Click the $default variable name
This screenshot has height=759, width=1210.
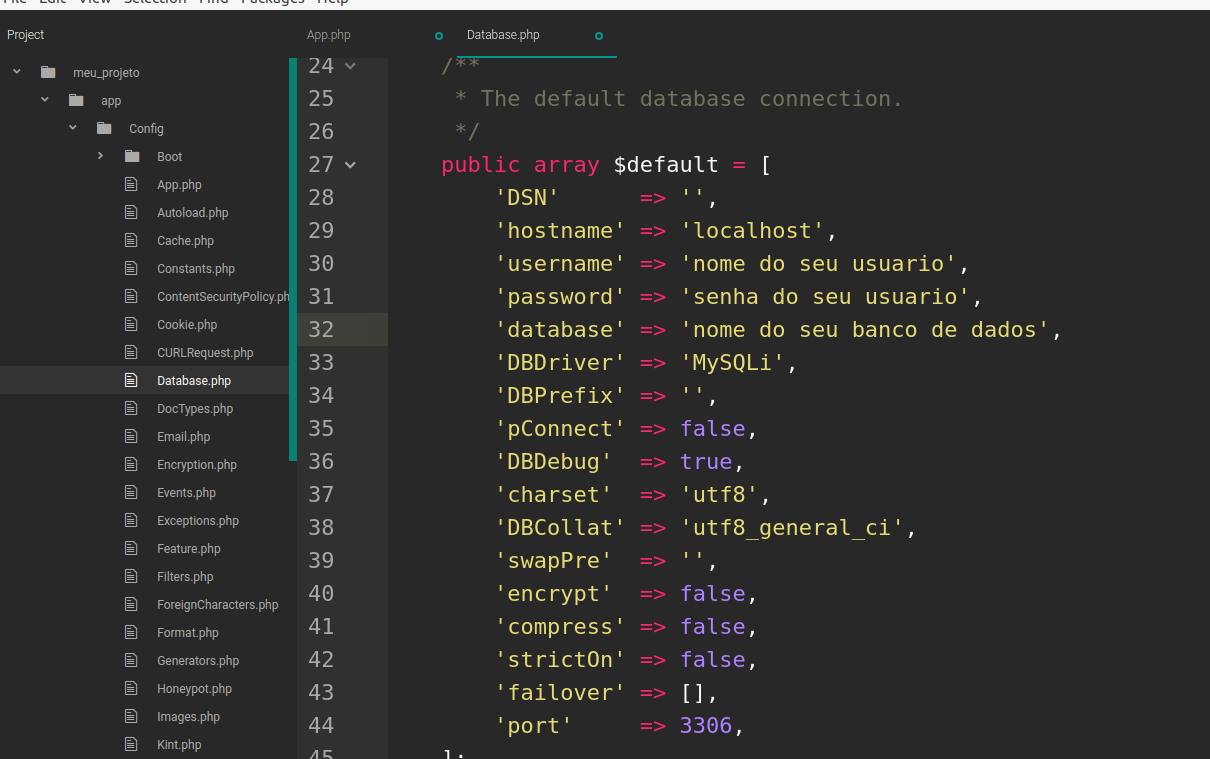coord(666,164)
